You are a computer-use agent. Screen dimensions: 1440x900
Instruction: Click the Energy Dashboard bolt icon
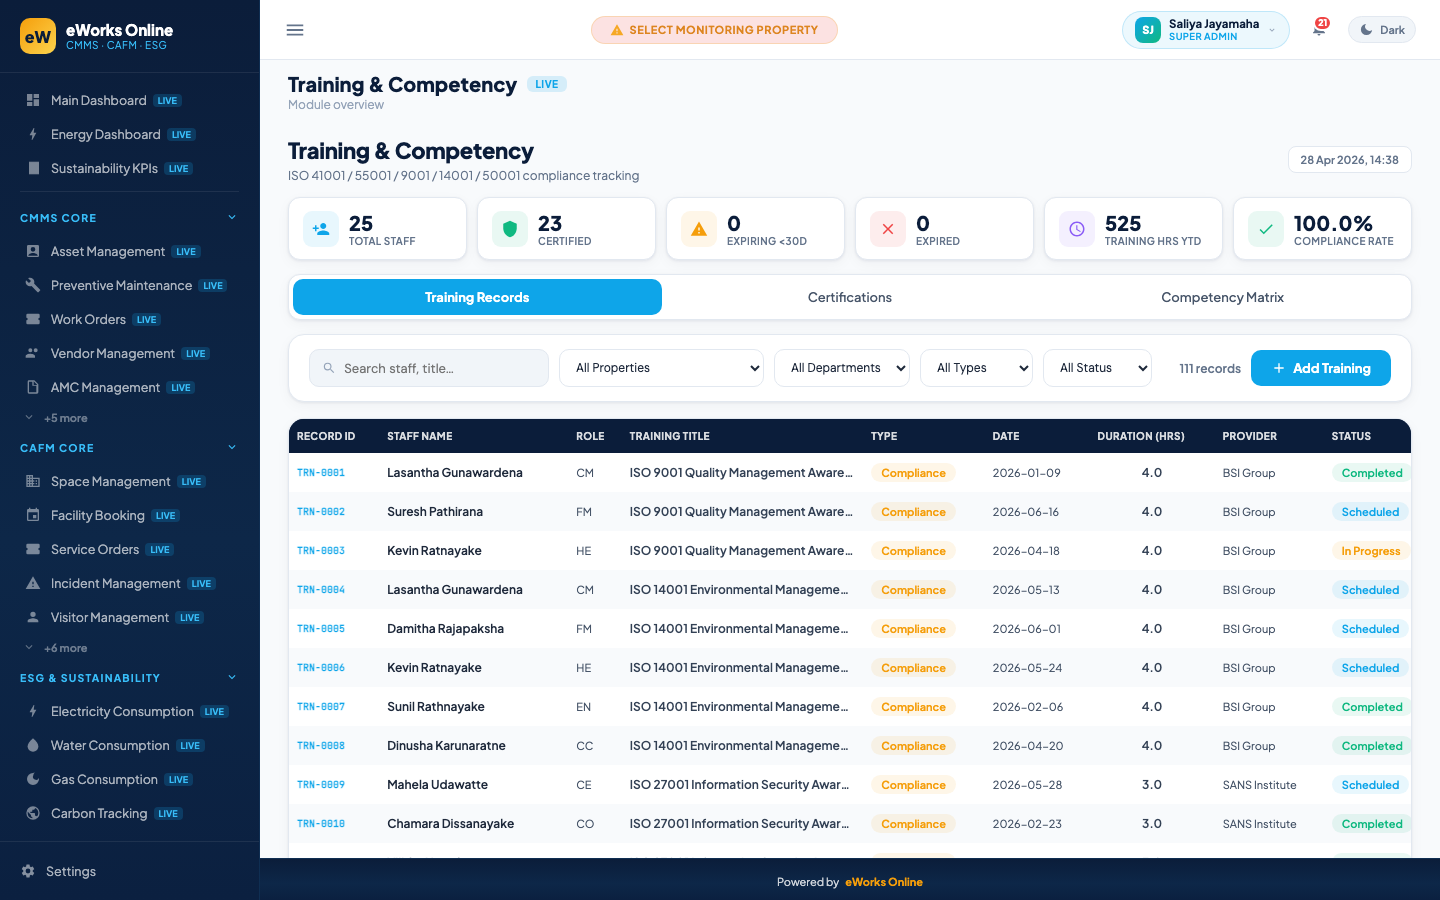point(33,134)
